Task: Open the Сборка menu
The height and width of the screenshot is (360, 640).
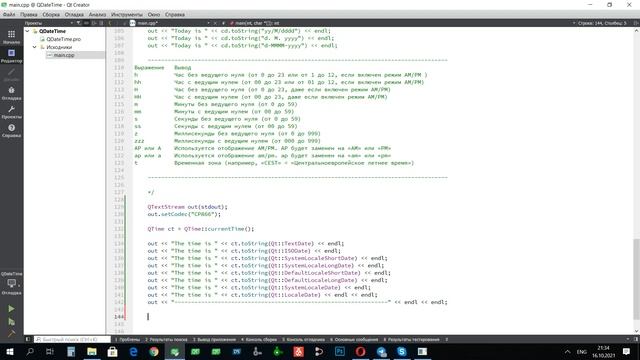Action: [x=51, y=14]
